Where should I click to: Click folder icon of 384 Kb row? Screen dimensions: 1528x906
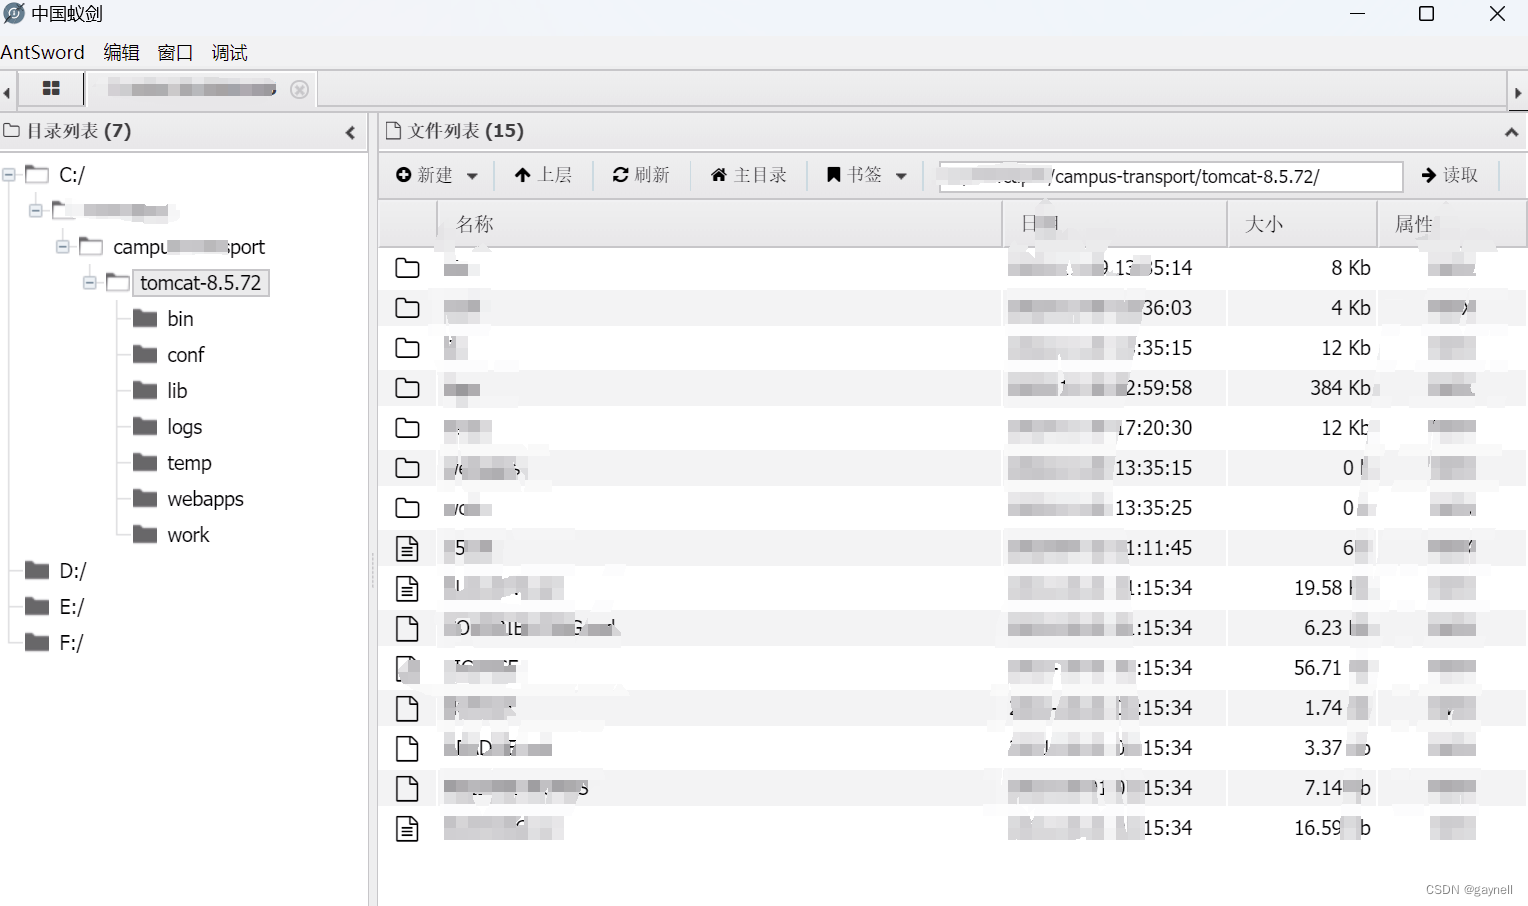[x=407, y=388]
